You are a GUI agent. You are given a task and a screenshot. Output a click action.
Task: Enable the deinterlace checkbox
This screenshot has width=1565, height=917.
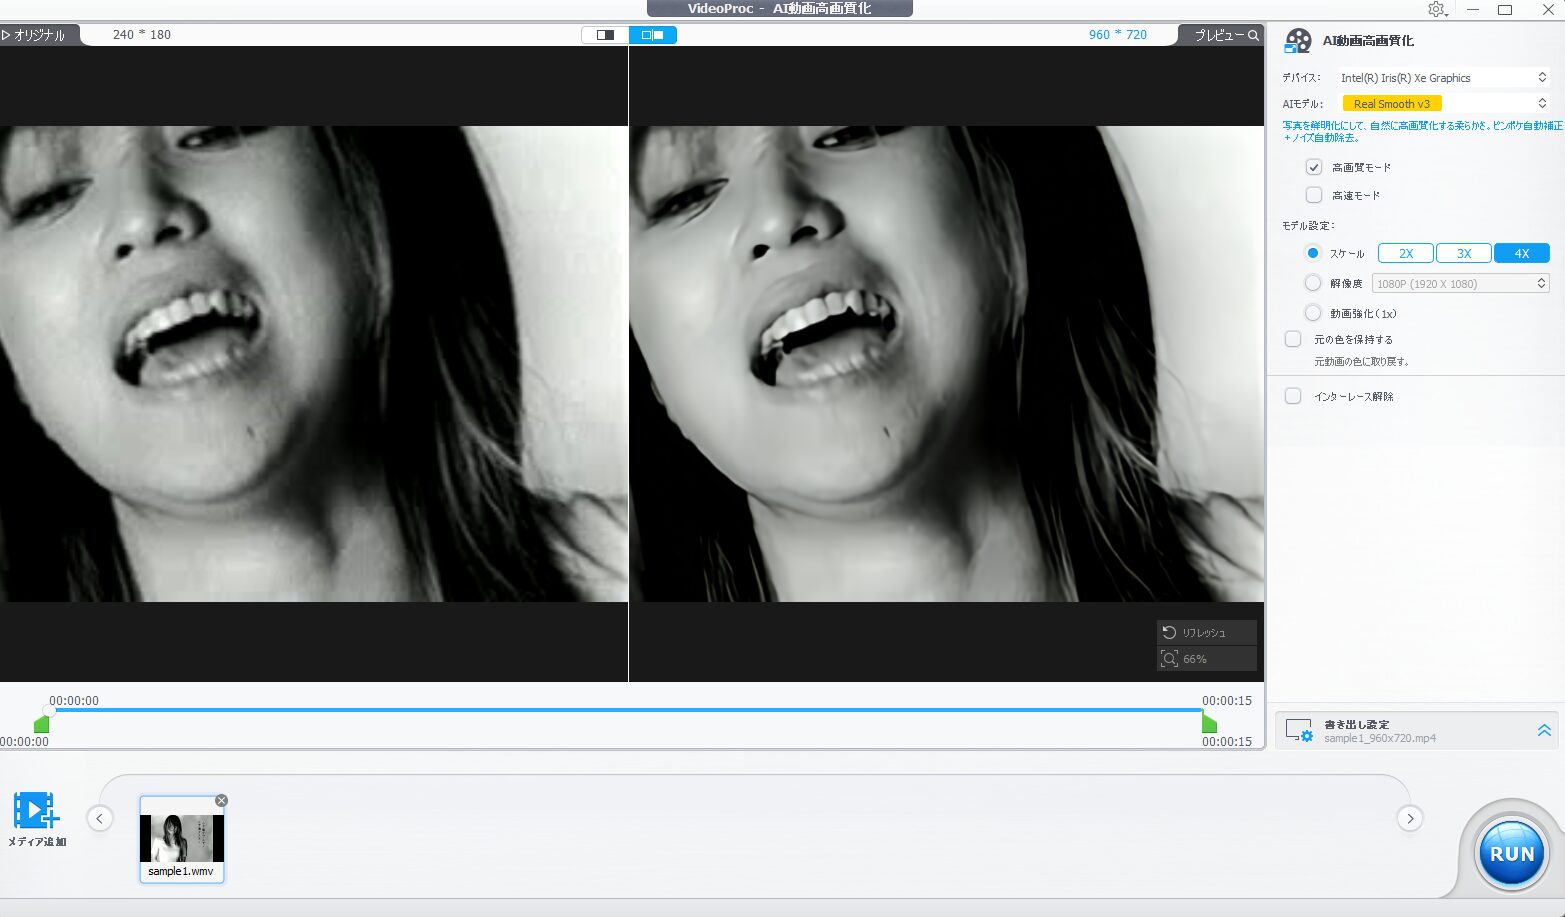[1293, 396]
